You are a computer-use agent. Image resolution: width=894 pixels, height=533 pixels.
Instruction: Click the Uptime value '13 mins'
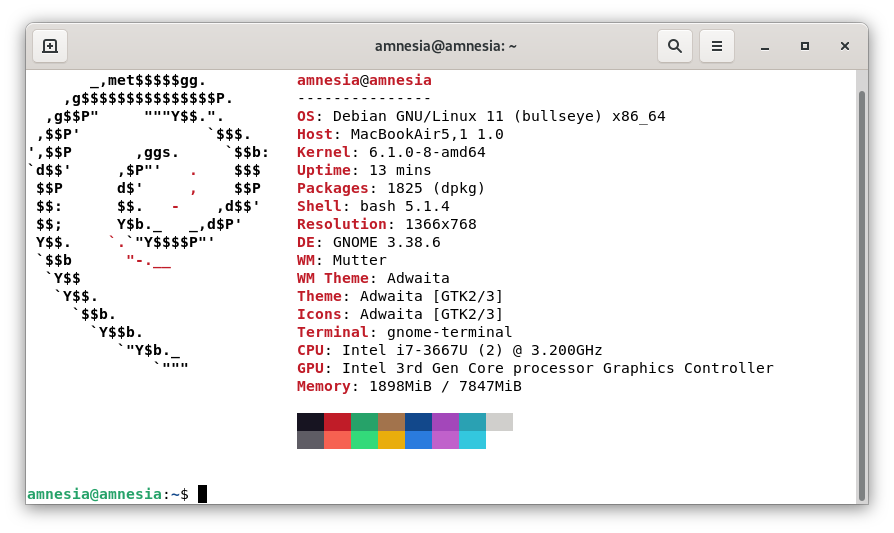pyautogui.click(x=400, y=170)
